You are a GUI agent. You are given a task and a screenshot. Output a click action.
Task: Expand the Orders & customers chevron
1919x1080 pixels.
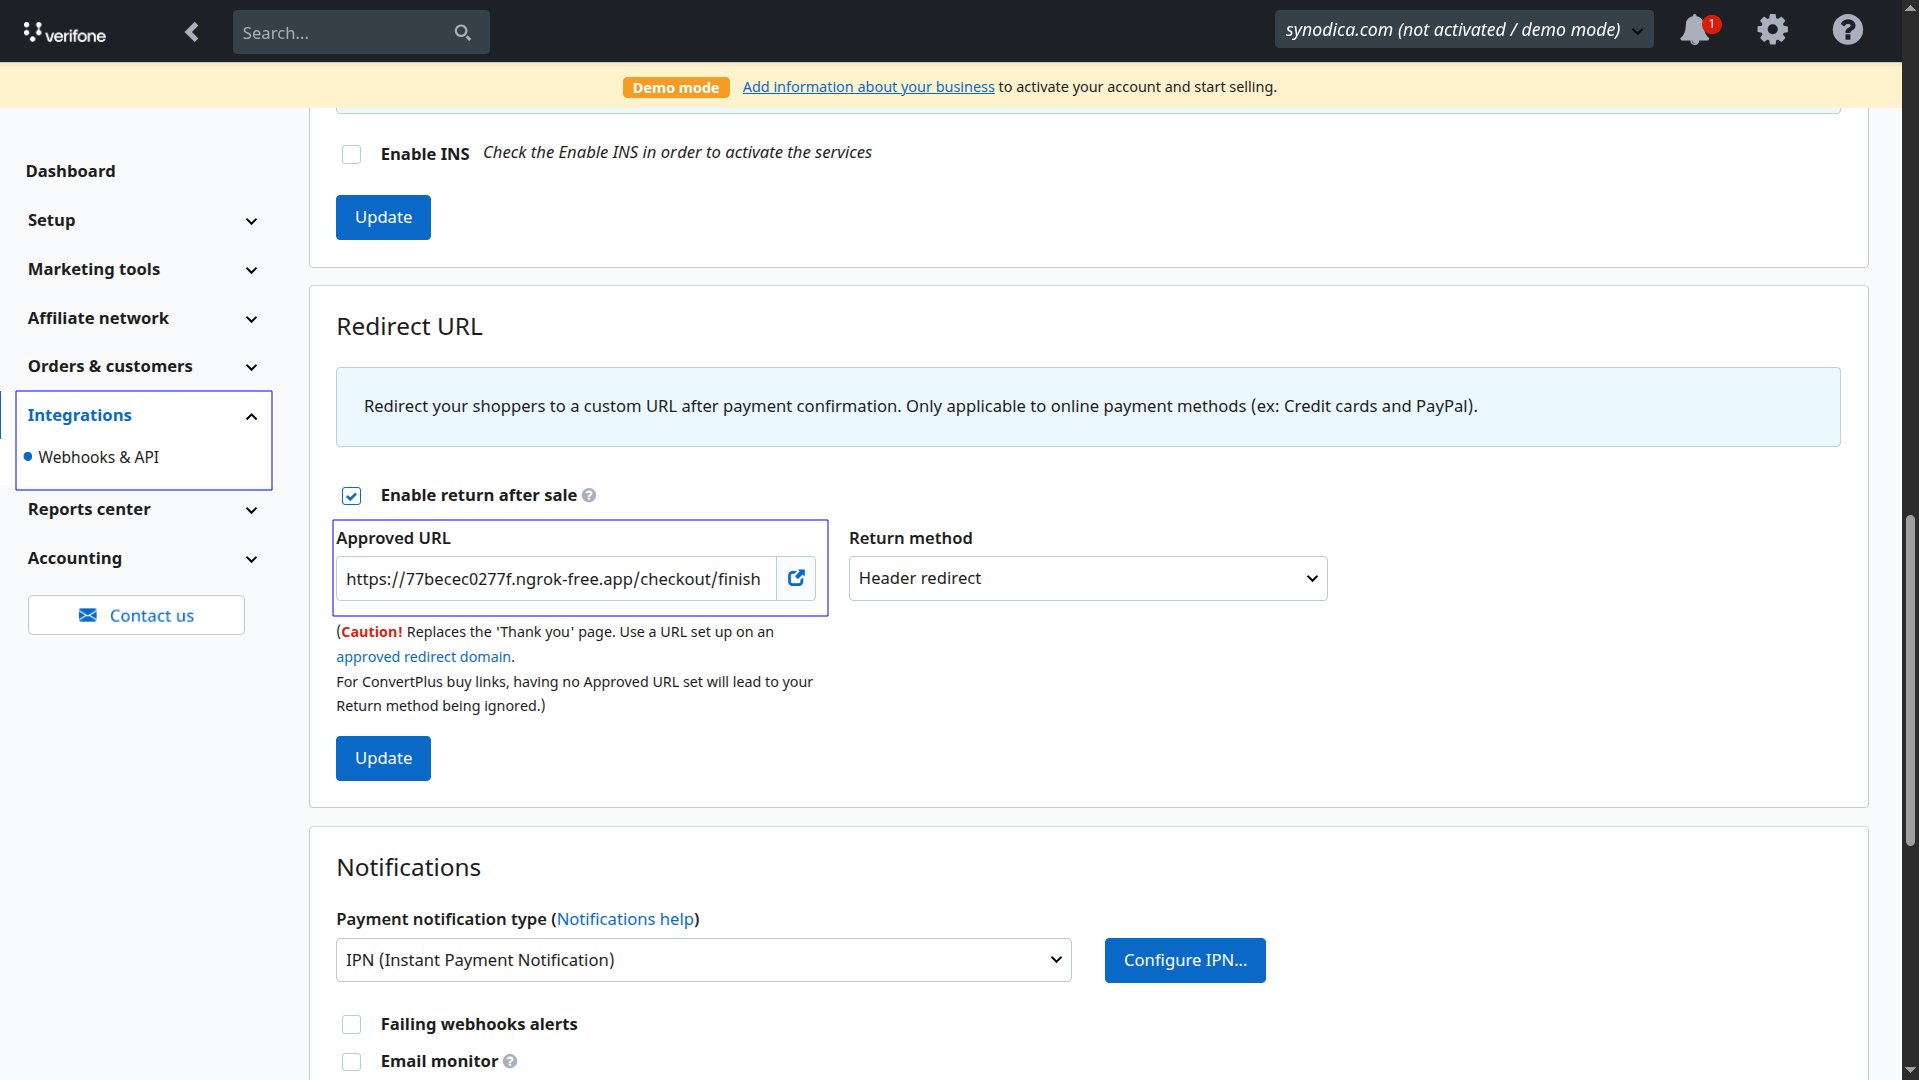(x=251, y=367)
